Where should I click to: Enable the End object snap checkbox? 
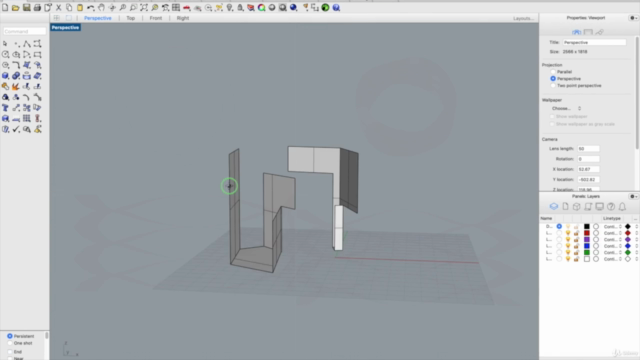click(x=10, y=352)
